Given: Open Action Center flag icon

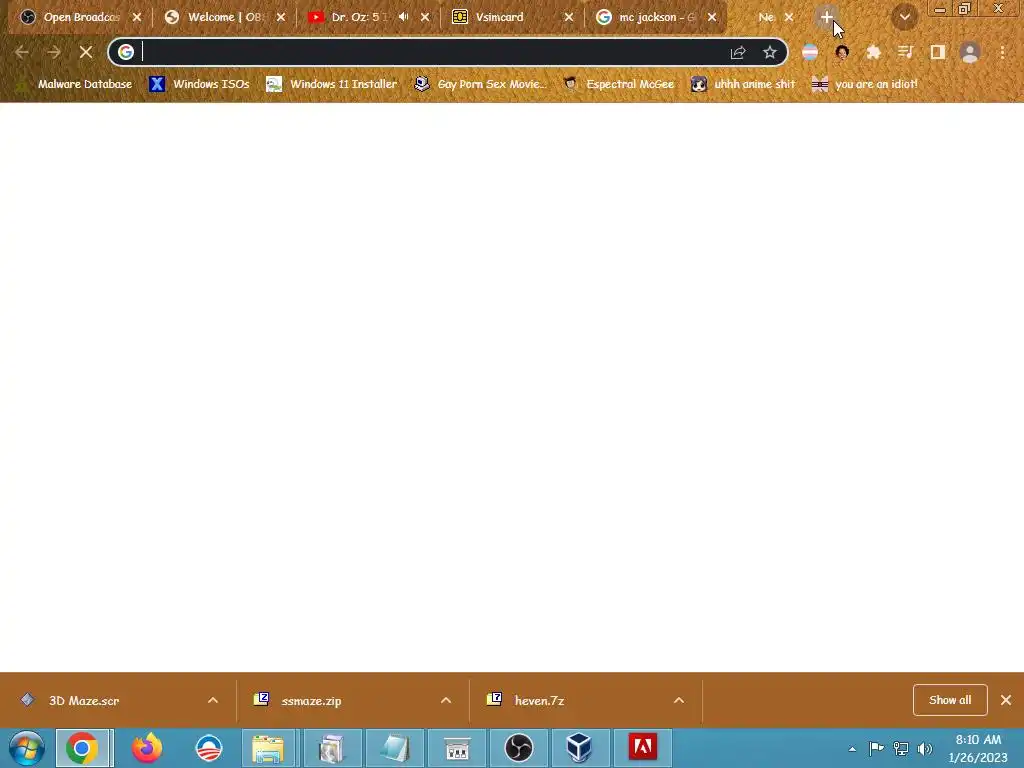Looking at the screenshot, I should pyautogui.click(x=876, y=748).
